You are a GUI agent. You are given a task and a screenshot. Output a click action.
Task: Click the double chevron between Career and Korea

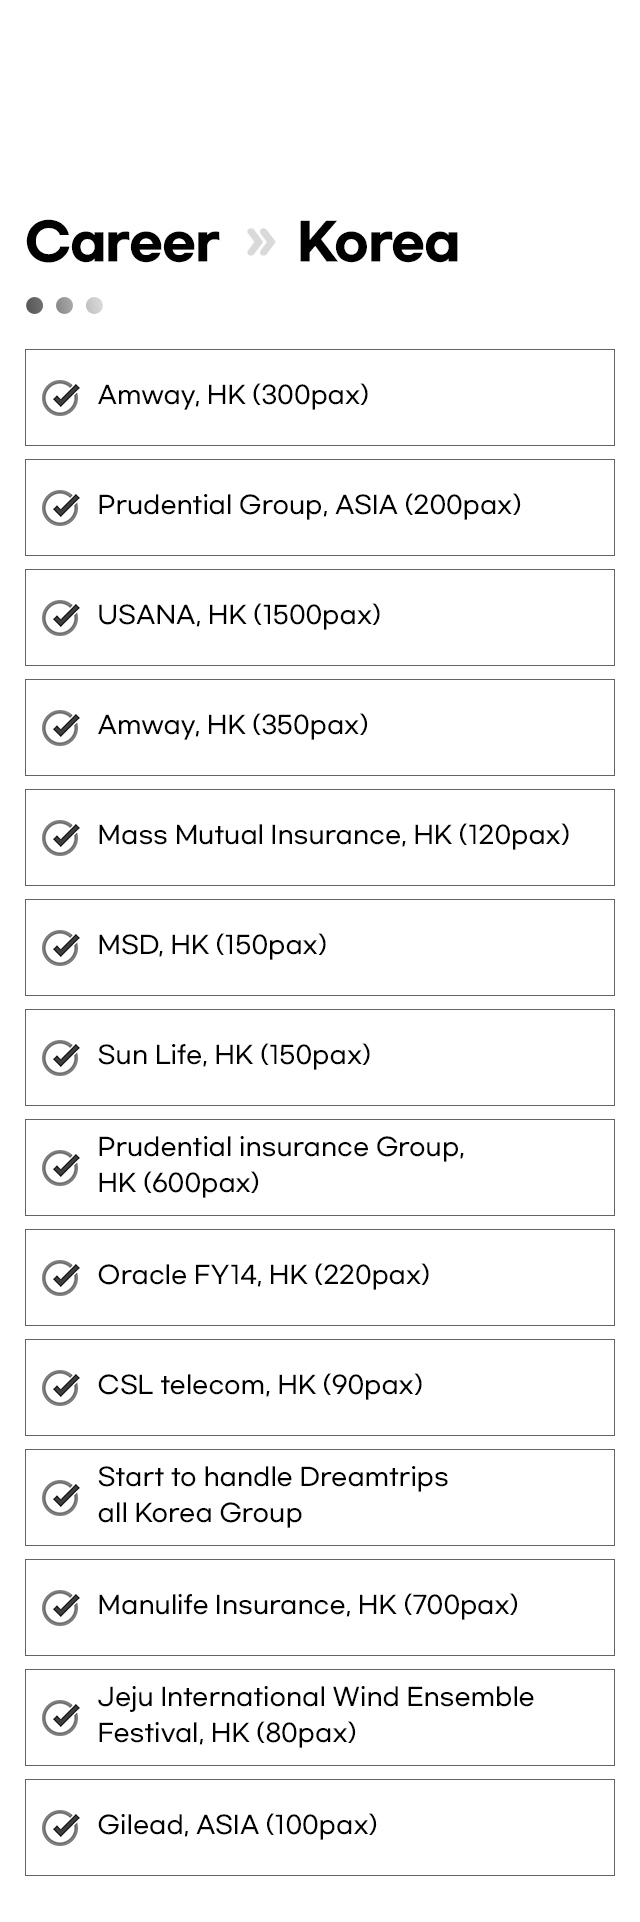click(x=260, y=242)
